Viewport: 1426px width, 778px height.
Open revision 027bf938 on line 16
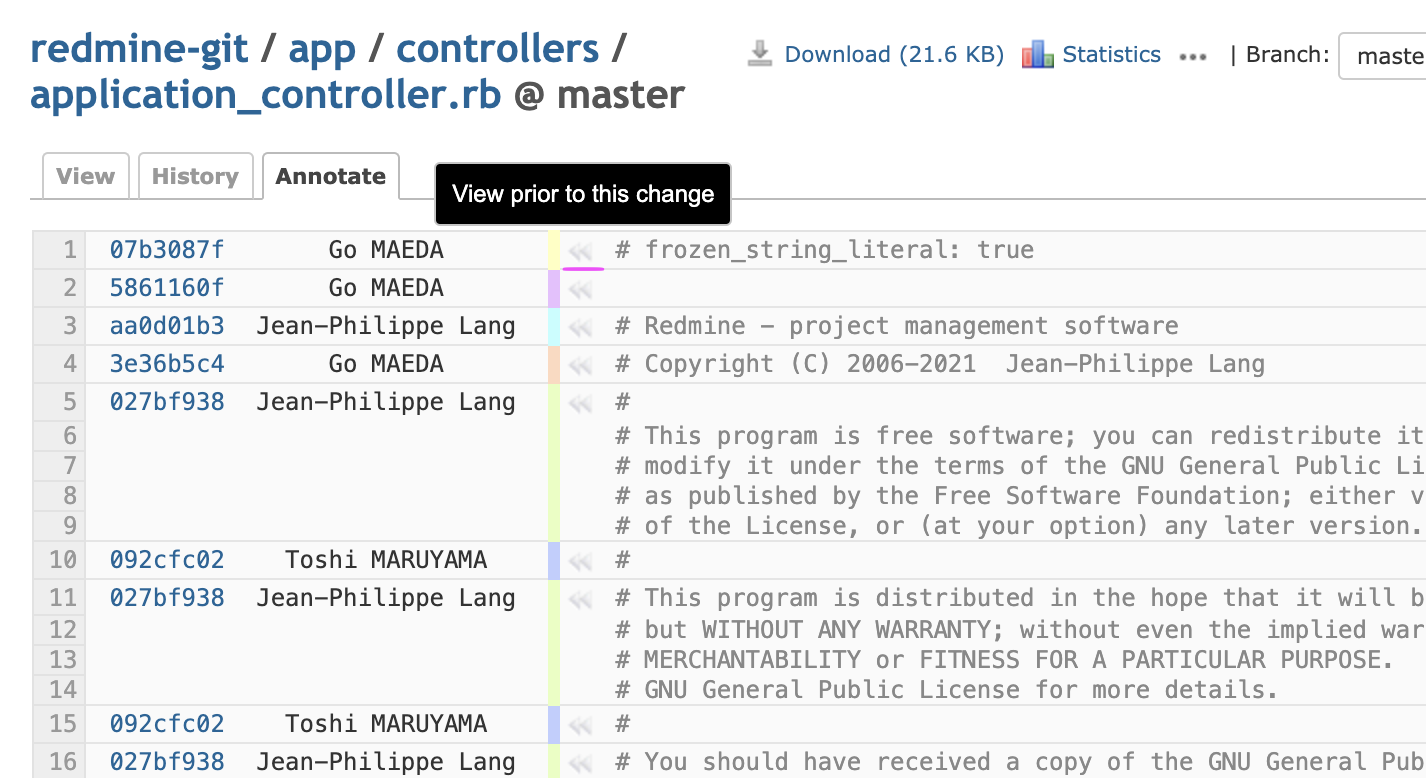(167, 762)
